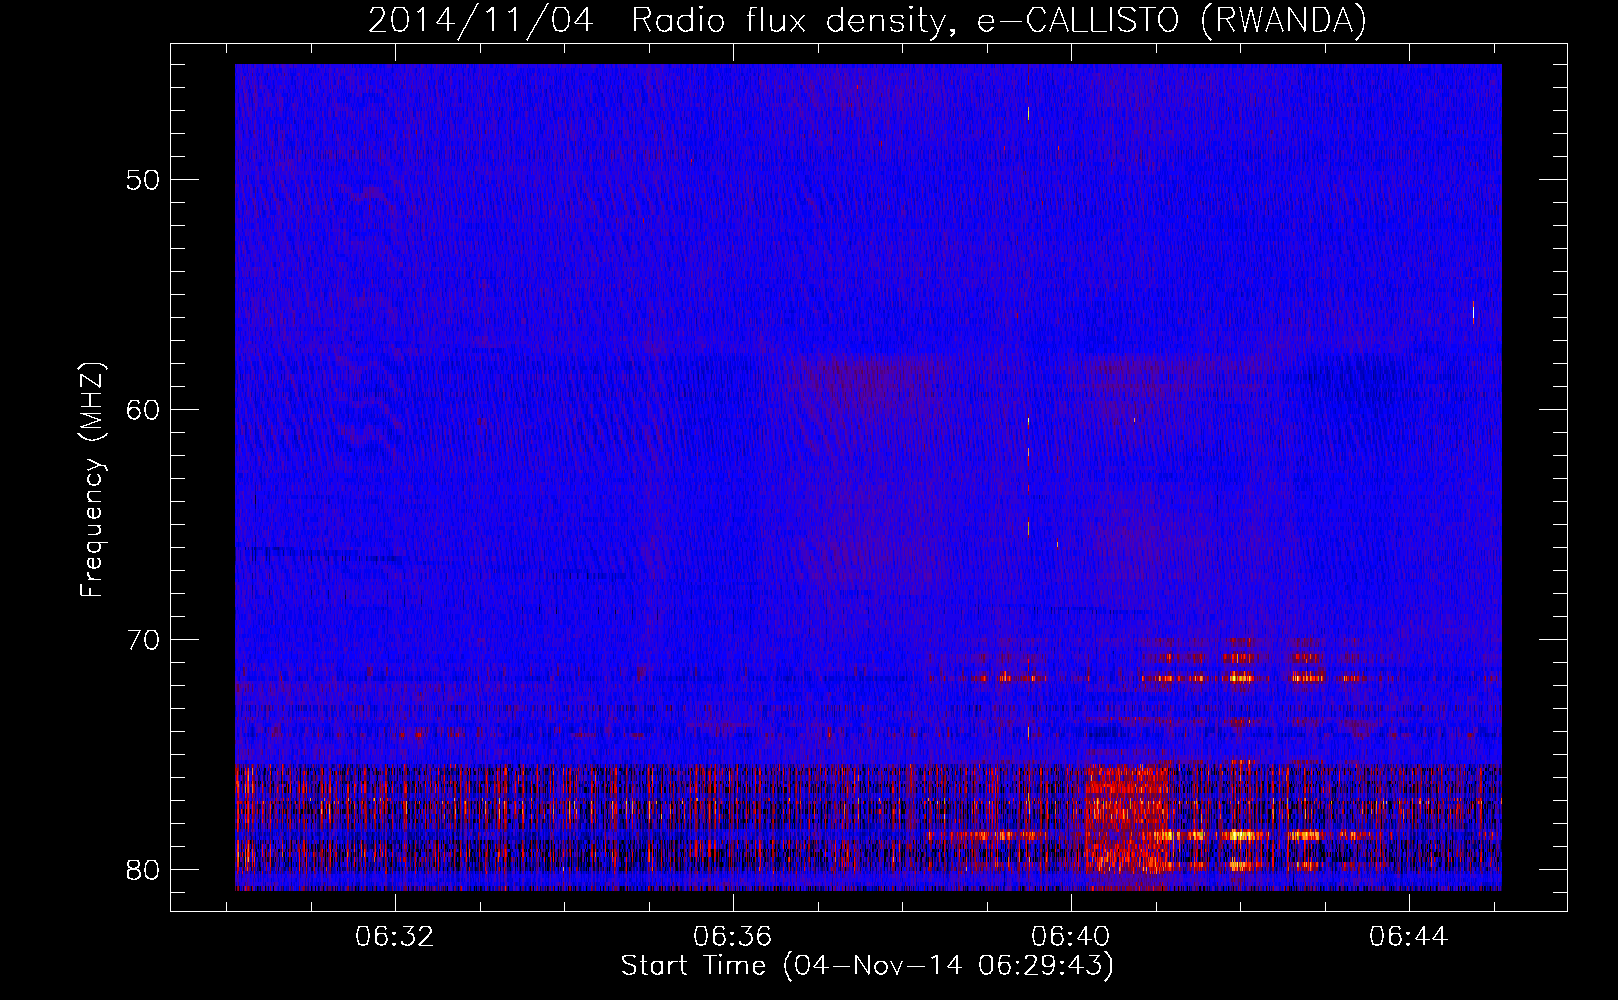Click the 06:44 time tick label
Screen dimensions: 1618x1000
pos(1409,937)
